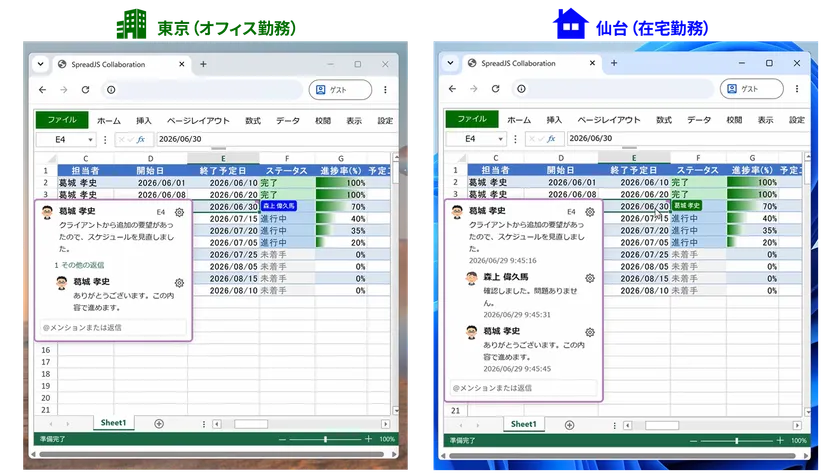Expand name box dropdown in Tokyo spreadsheet
The image size is (840, 473).
91,139
